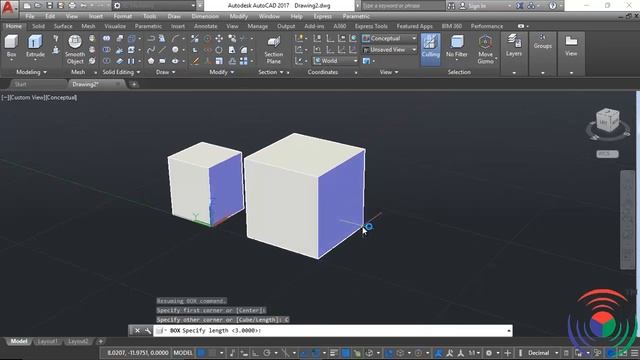The image size is (640, 360).
Task: Toggle Polar tracking in status bar
Action: coord(267,353)
